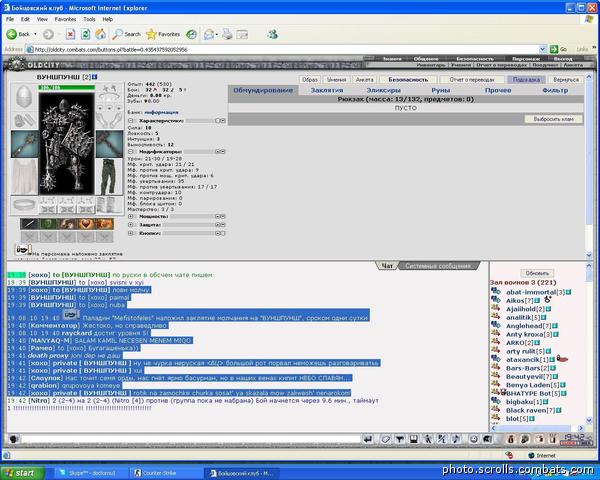Click the Stop loading icon
Viewport: 600px width, 480px height.
click(72, 34)
